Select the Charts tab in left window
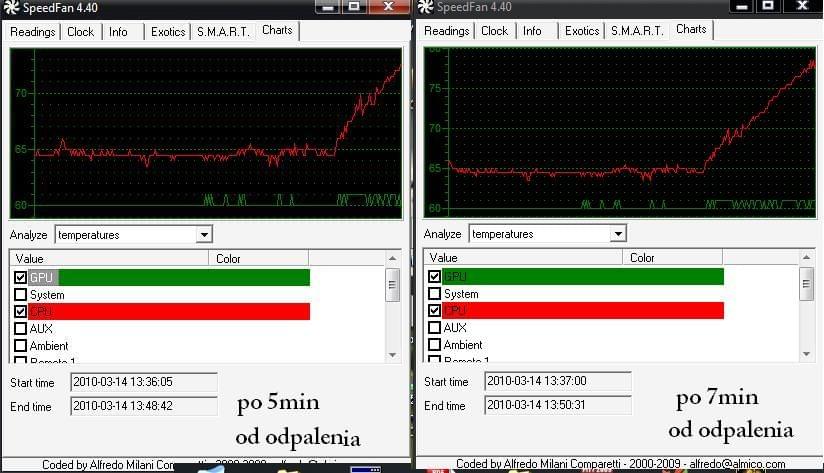 (x=277, y=30)
